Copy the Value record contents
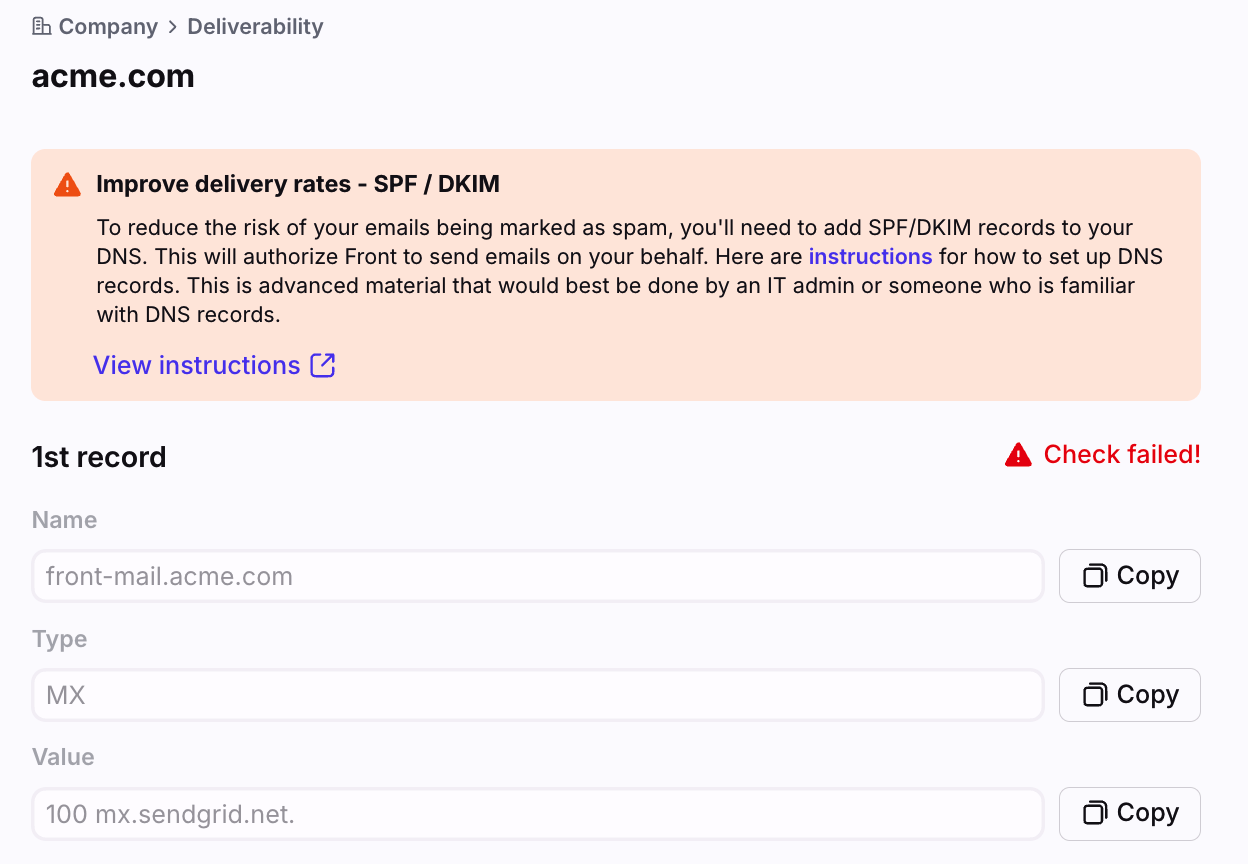This screenshot has width=1248, height=864. click(1130, 814)
